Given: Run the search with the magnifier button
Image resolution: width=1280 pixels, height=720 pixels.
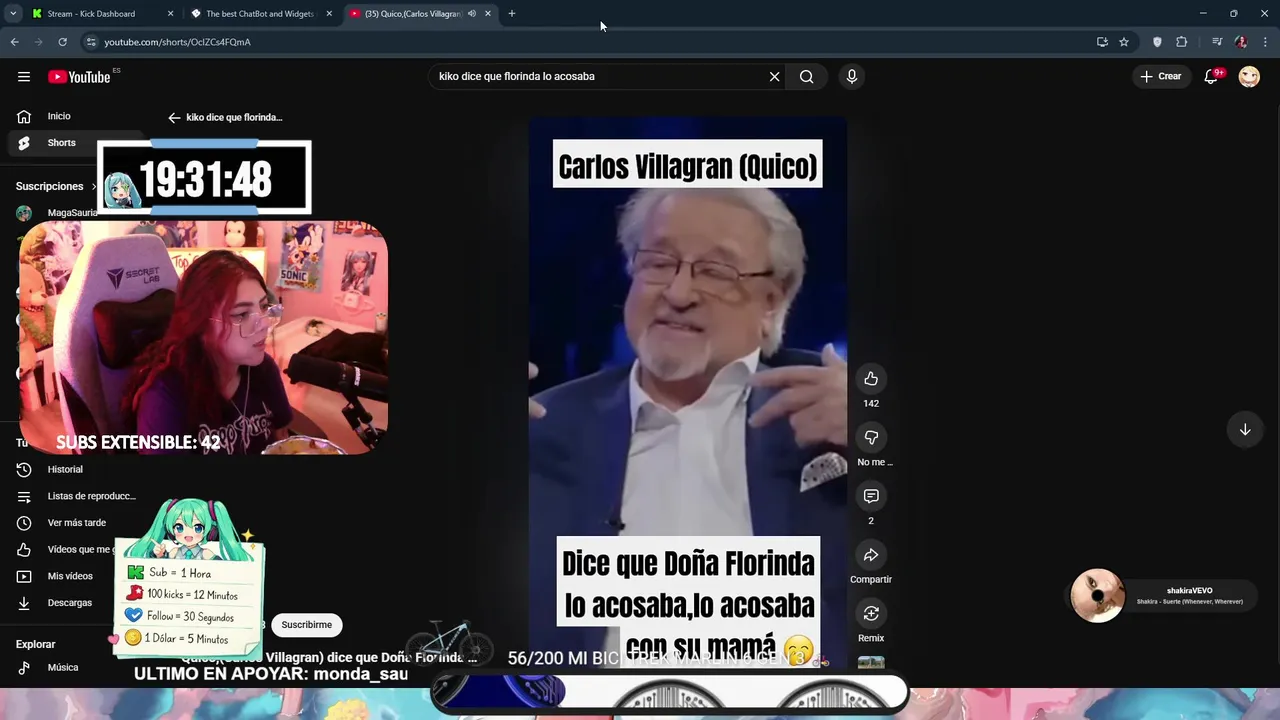Looking at the screenshot, I should pos(806,77).
